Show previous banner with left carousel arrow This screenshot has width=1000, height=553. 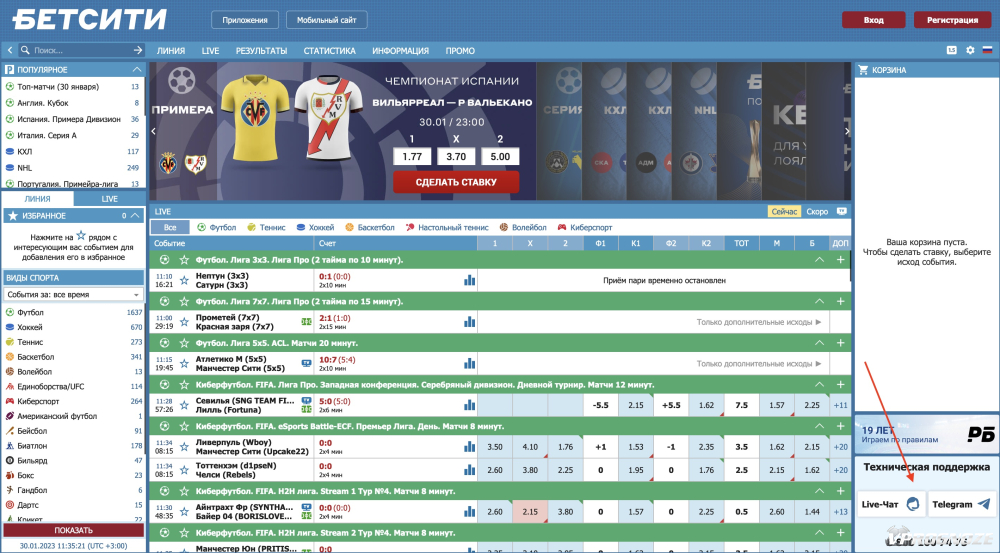(x=154, y=131)
